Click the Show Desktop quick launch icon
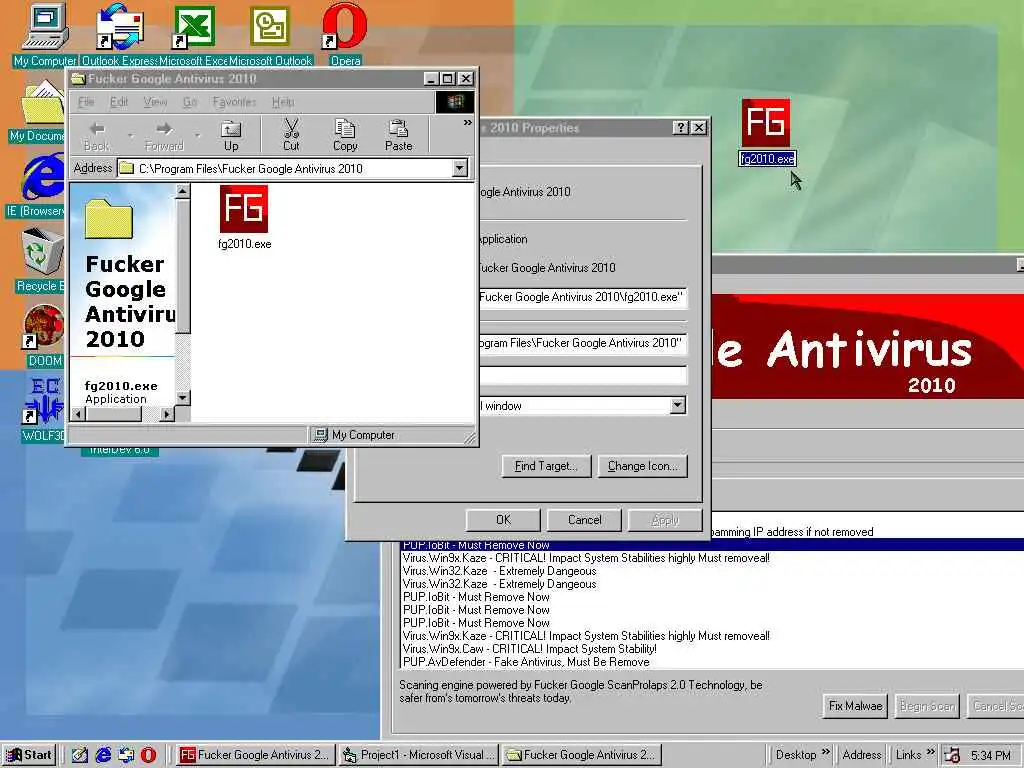 pos(80,755)
